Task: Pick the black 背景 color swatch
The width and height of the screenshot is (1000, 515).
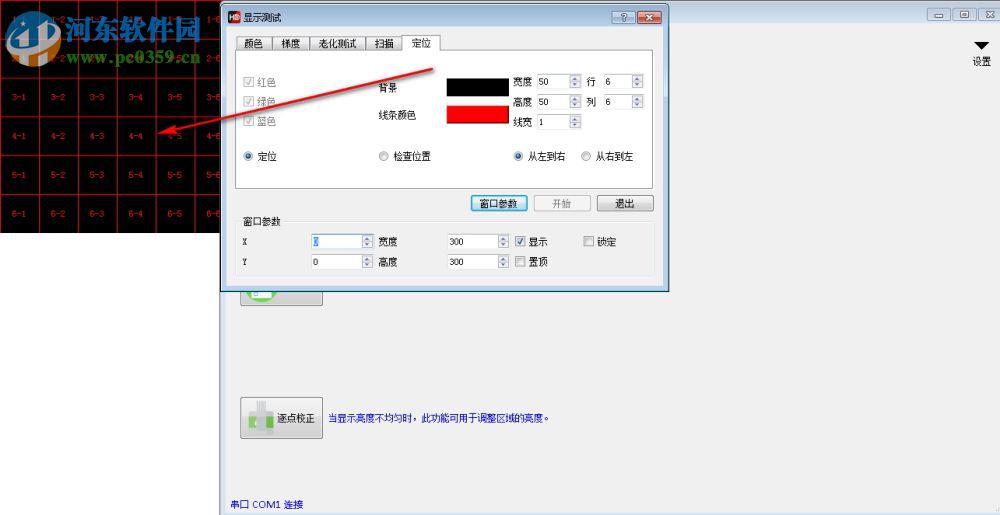Action: (478, 87)
